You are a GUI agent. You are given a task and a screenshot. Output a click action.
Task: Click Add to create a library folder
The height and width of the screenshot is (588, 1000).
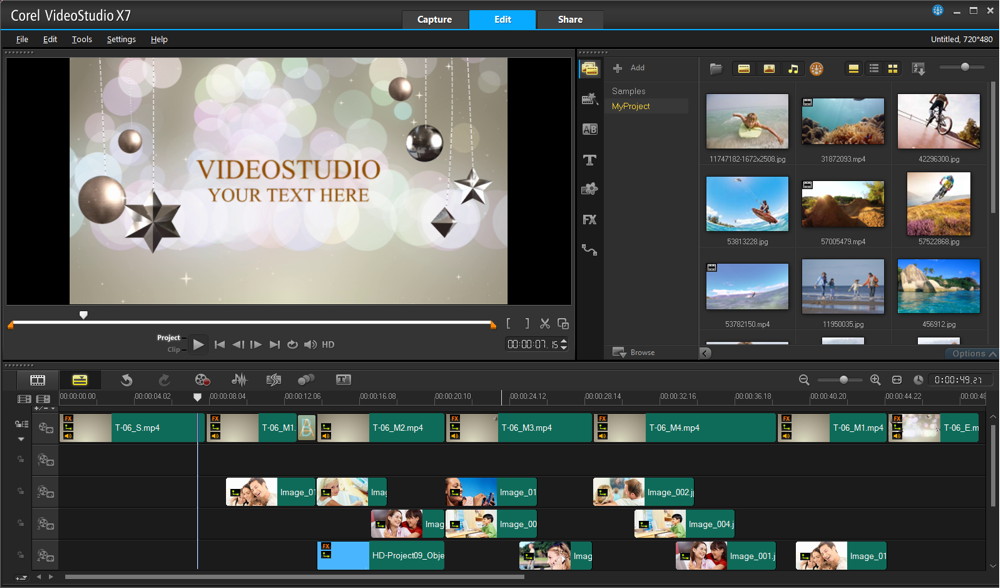(x=629, y=68)
